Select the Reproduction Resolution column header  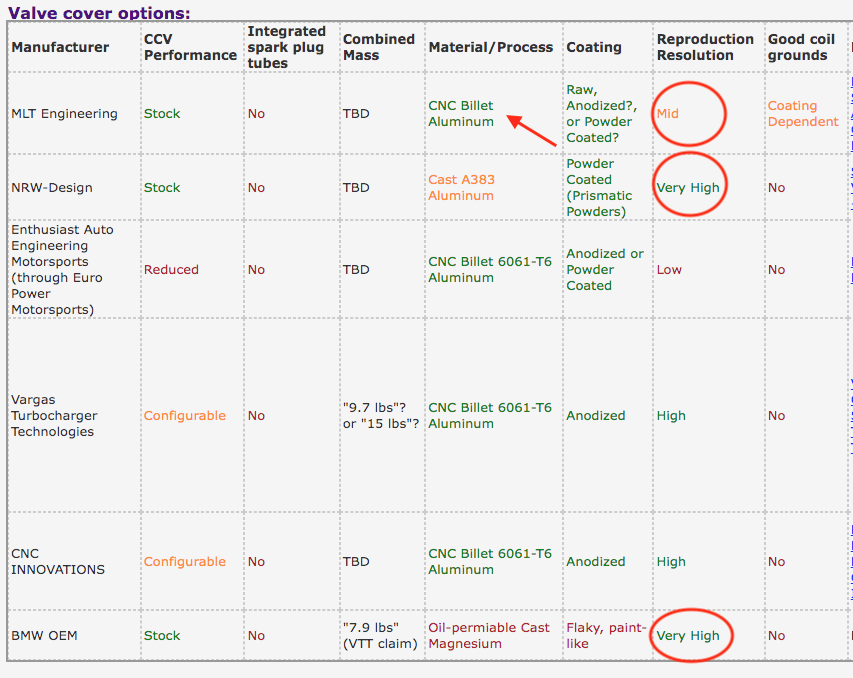click(x=705, y=47)
